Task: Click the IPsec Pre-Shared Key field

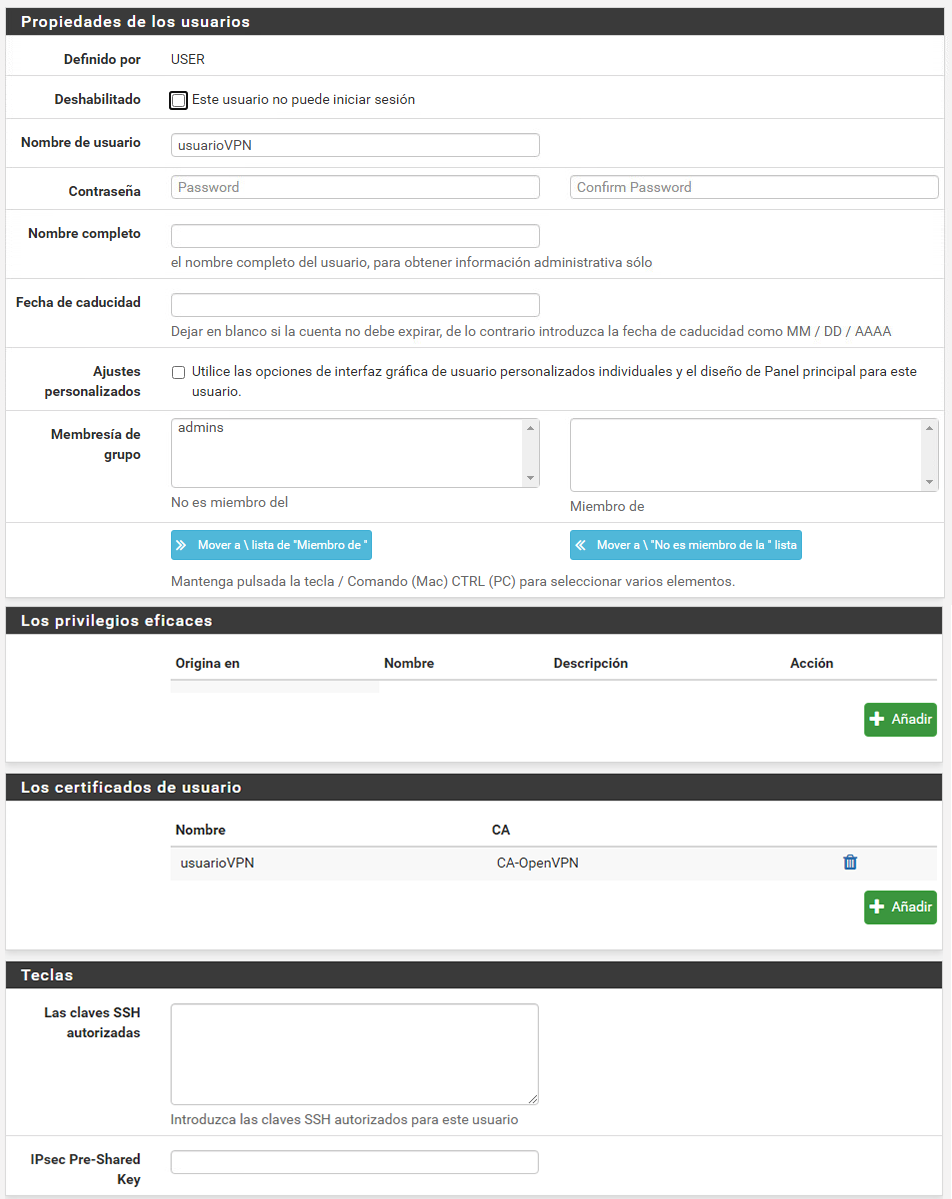Action: (354, 1162)
